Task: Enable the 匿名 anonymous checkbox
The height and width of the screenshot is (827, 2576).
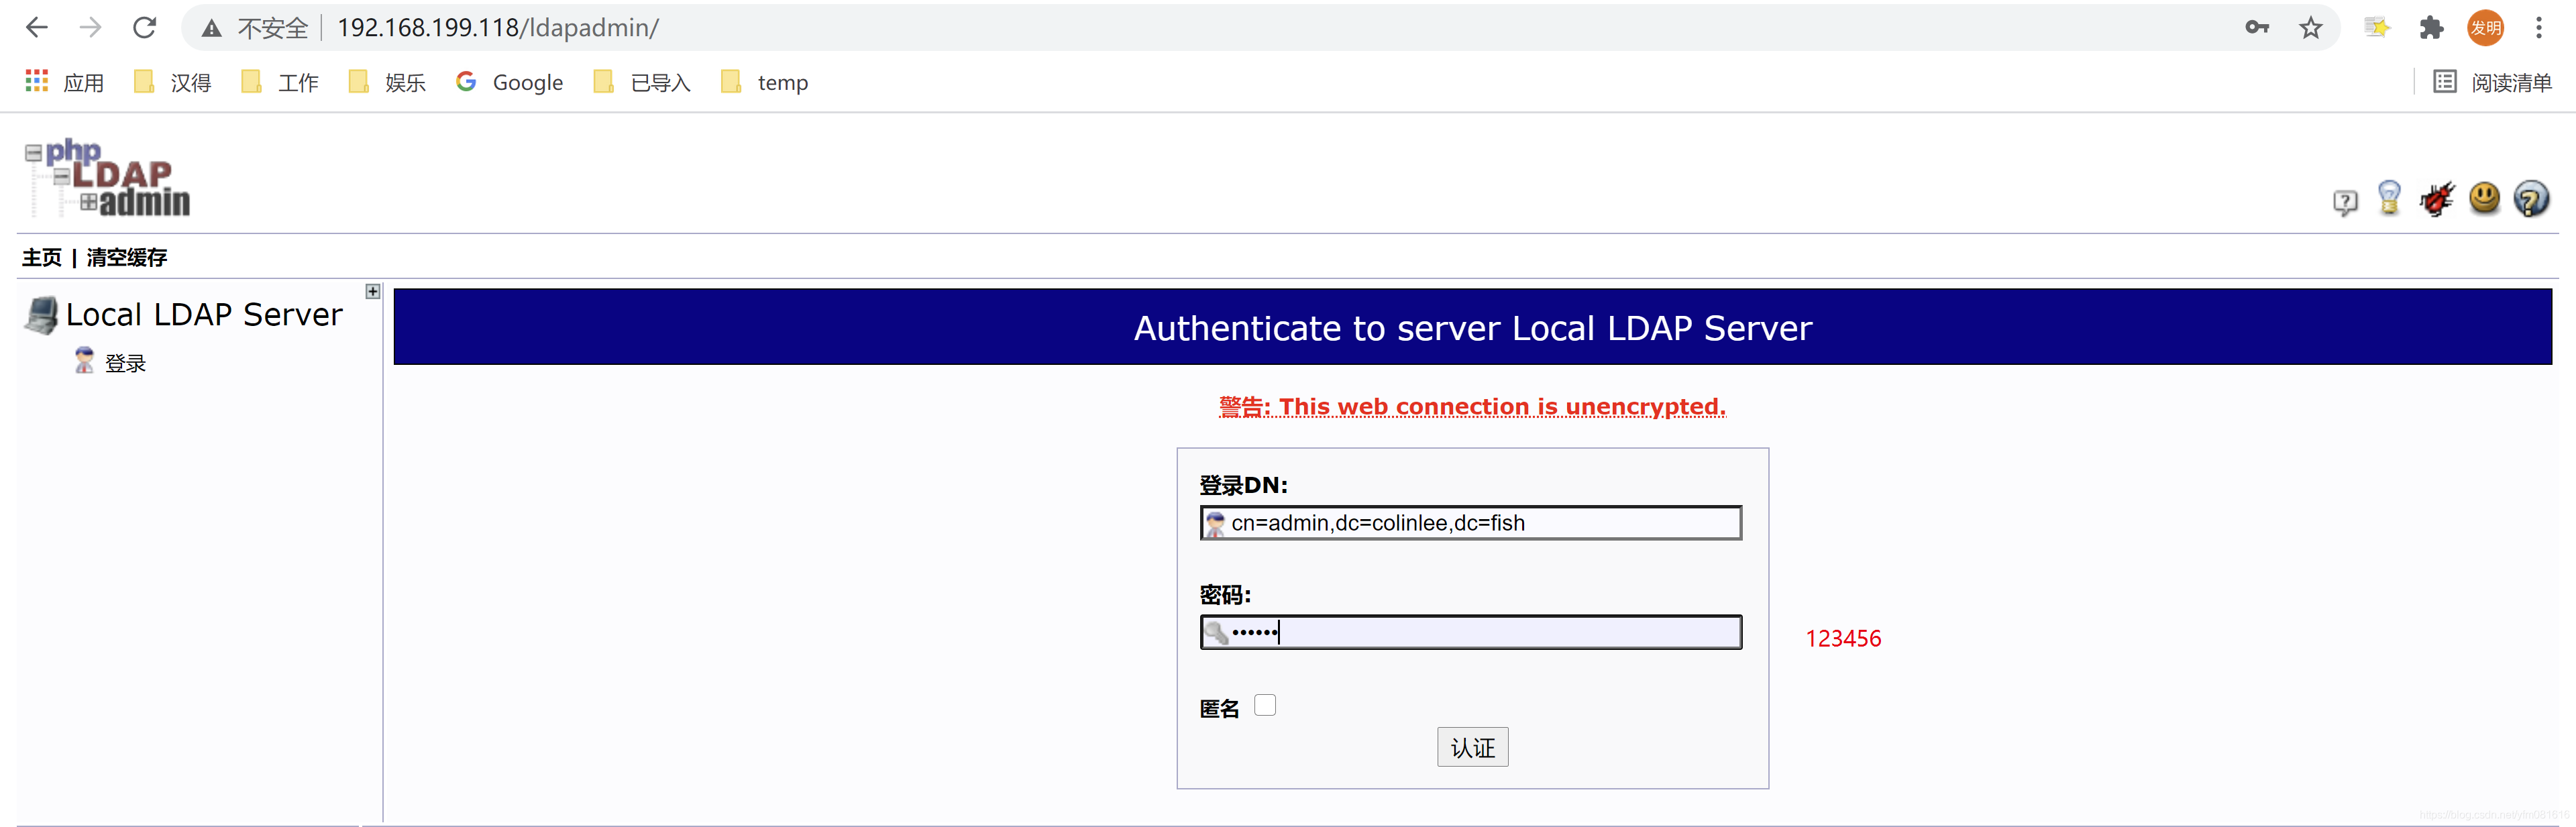Action: pyautogui.click(x=1265, y=705)
